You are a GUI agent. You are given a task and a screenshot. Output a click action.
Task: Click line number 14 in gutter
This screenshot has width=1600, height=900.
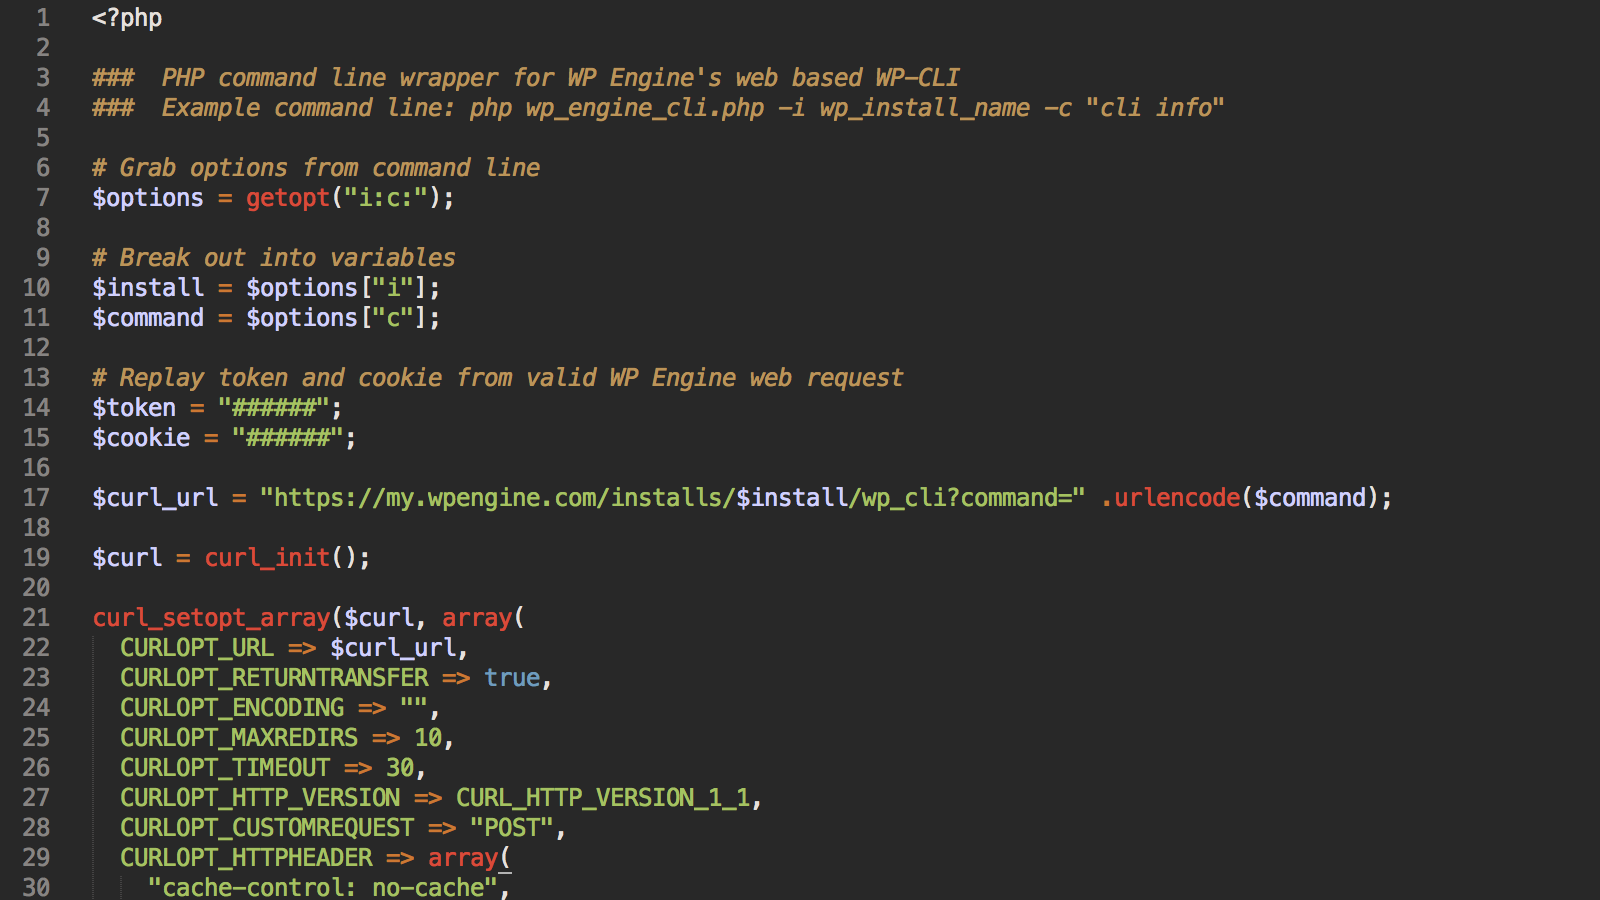(x=36, y=408)
